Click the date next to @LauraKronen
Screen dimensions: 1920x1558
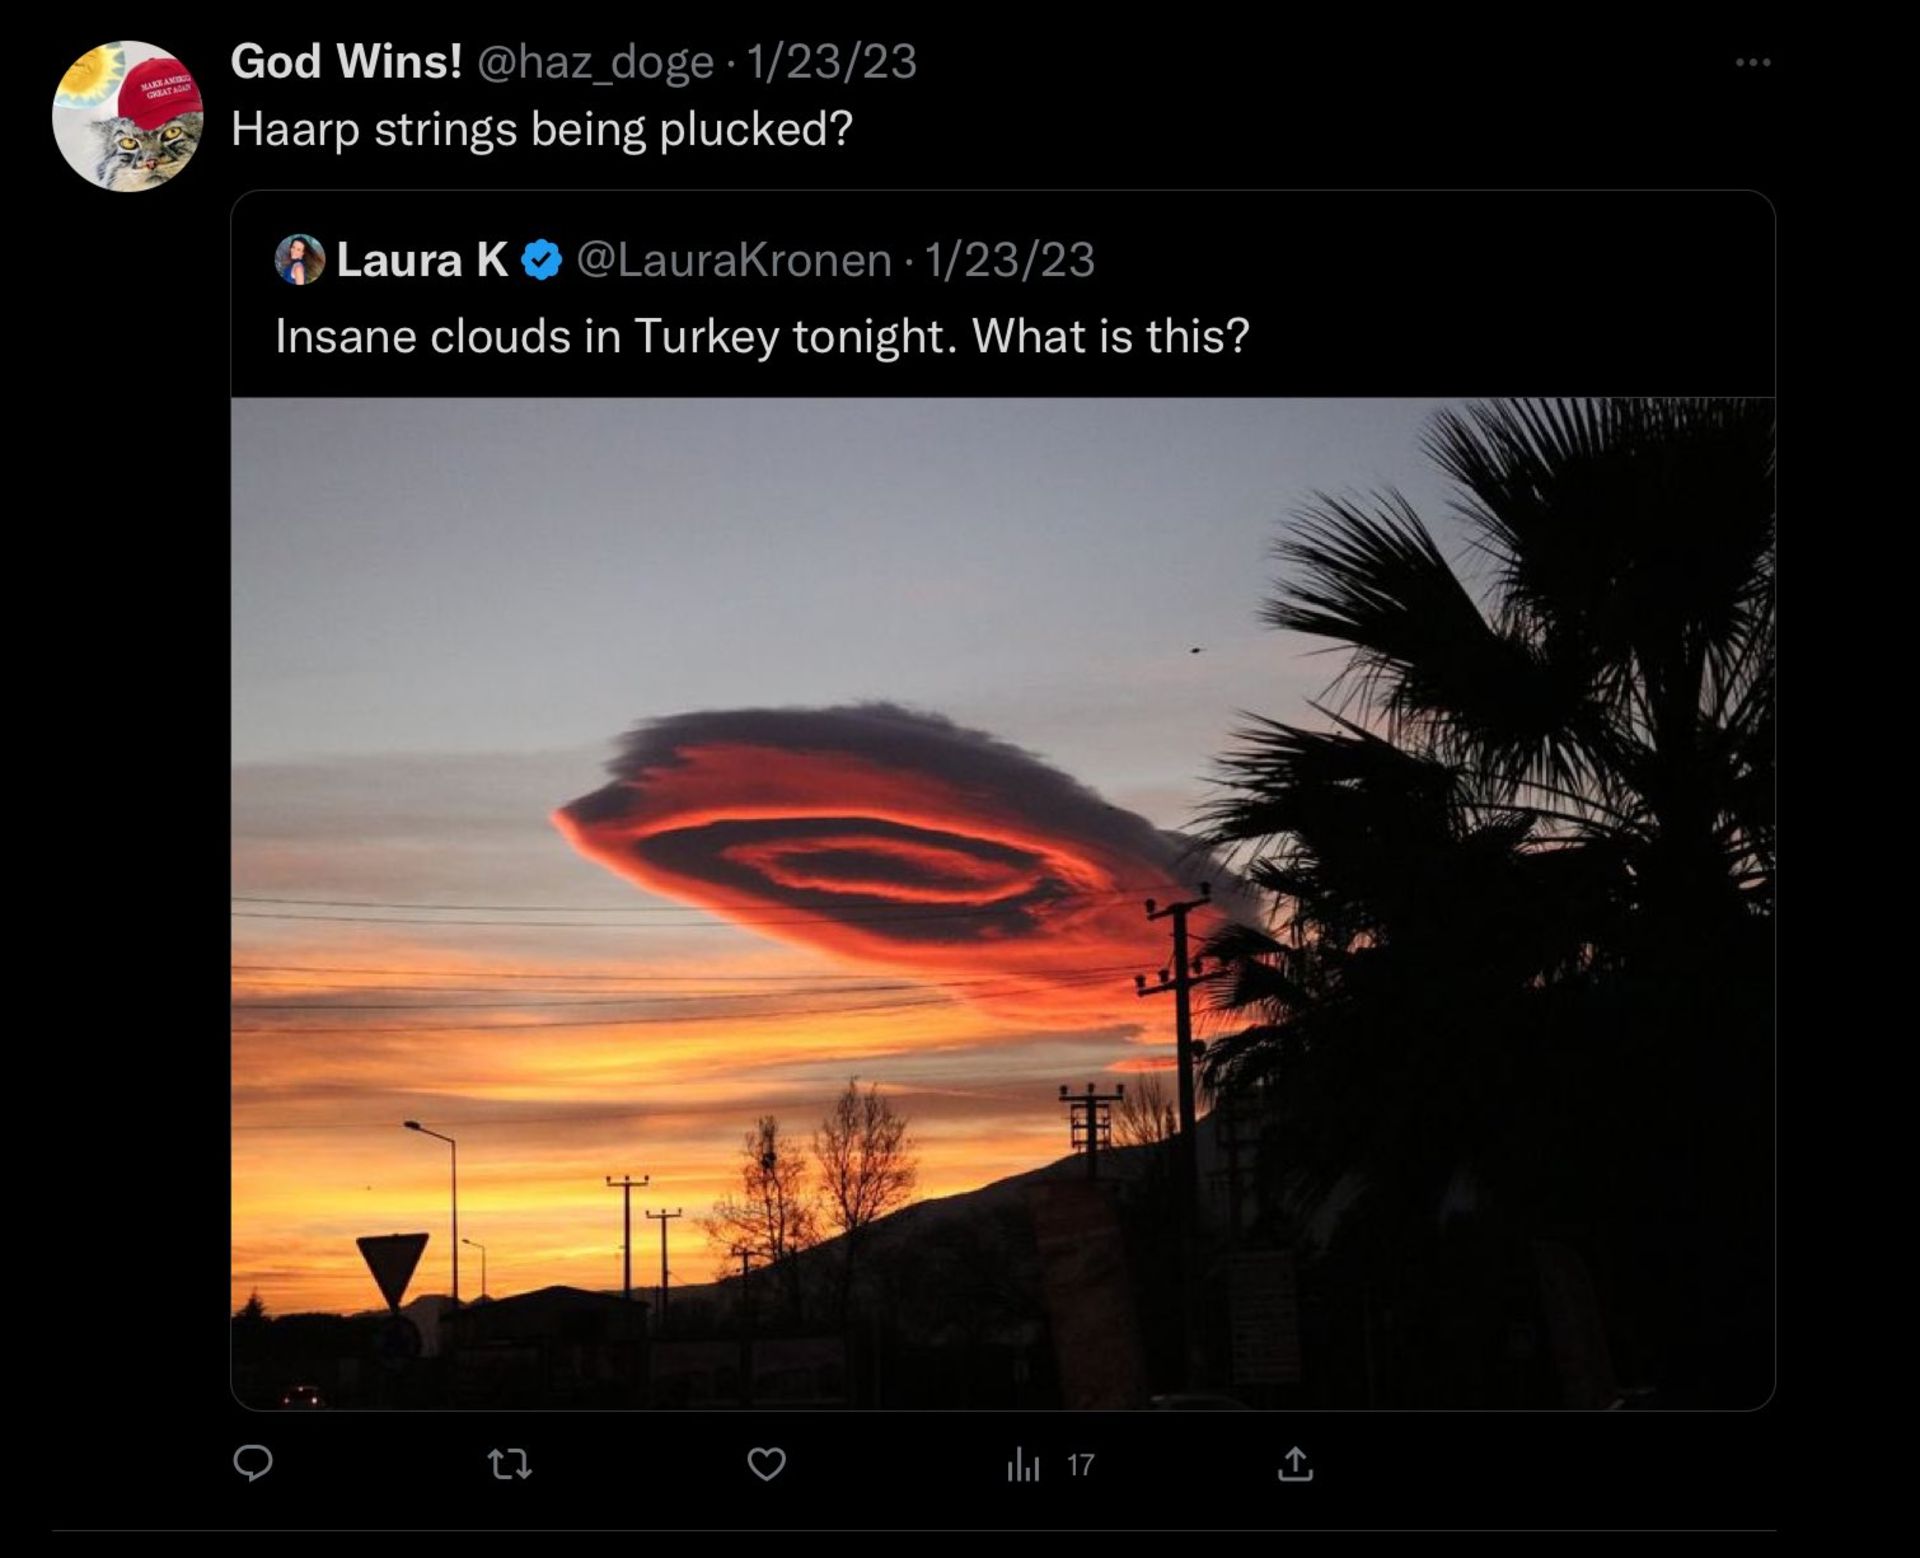coord(1009,260)
